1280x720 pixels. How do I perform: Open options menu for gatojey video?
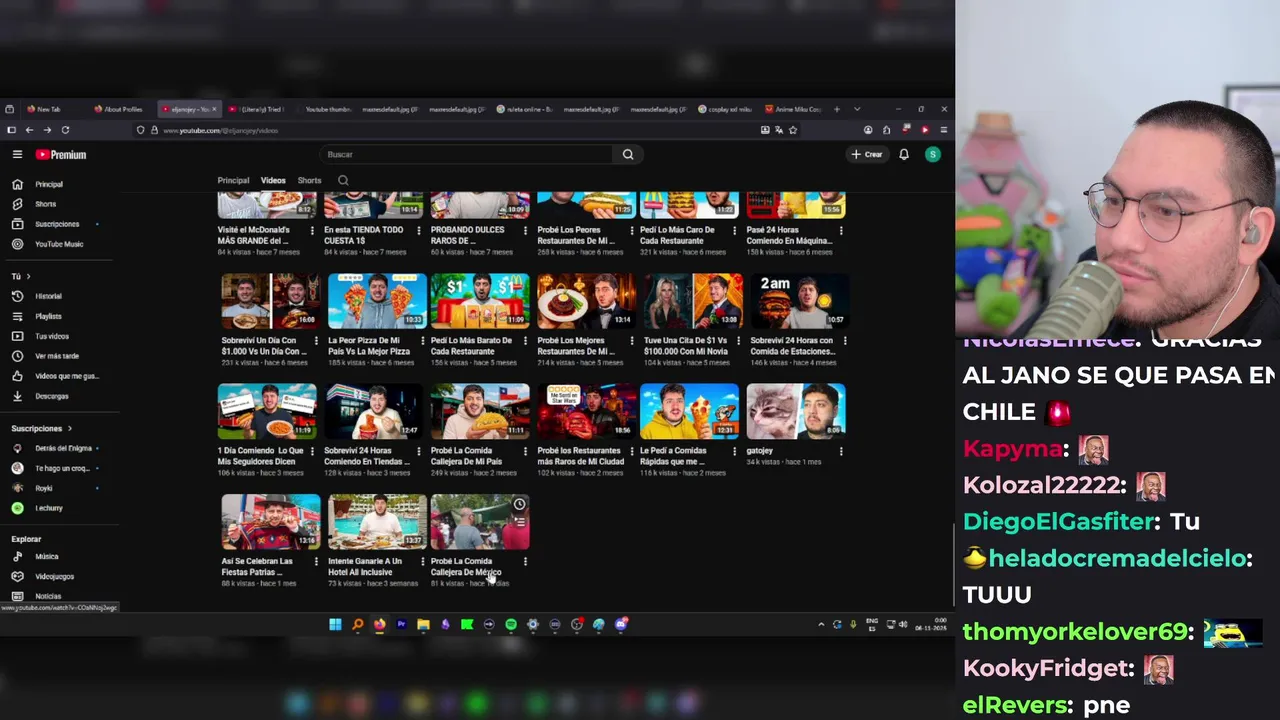(x=840, y=451)
